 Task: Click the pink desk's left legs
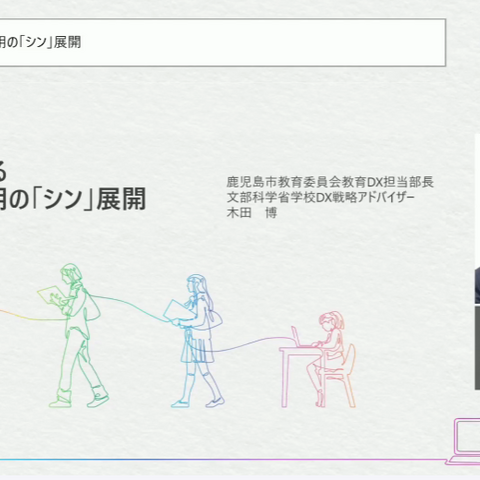point(284,379)
